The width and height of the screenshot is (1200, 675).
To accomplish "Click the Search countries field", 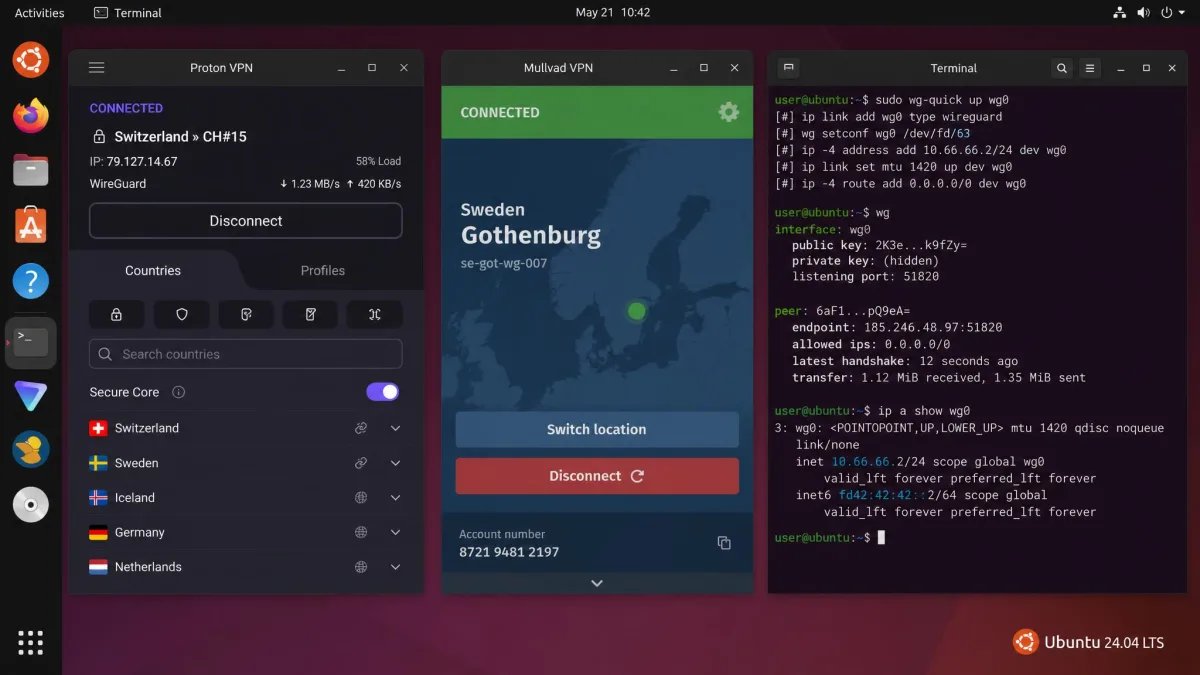I will click(246, 354).
